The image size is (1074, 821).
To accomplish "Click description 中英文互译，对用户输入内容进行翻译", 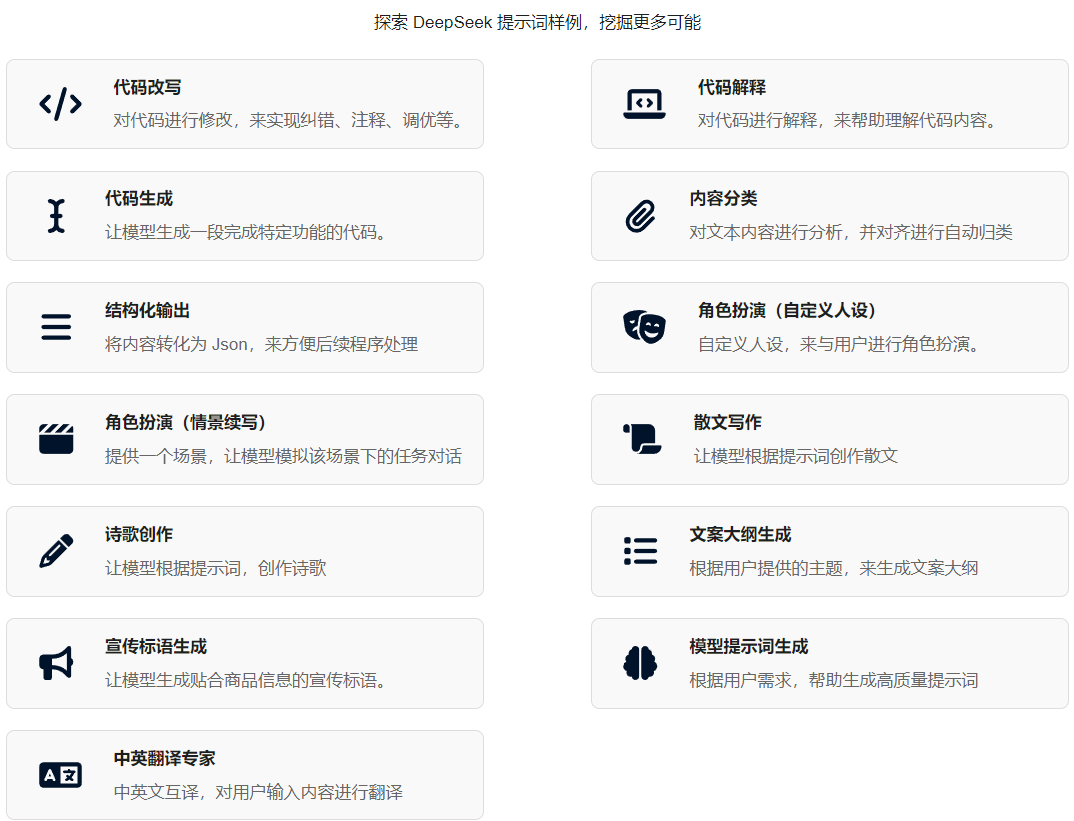I will tap(258, 792).
